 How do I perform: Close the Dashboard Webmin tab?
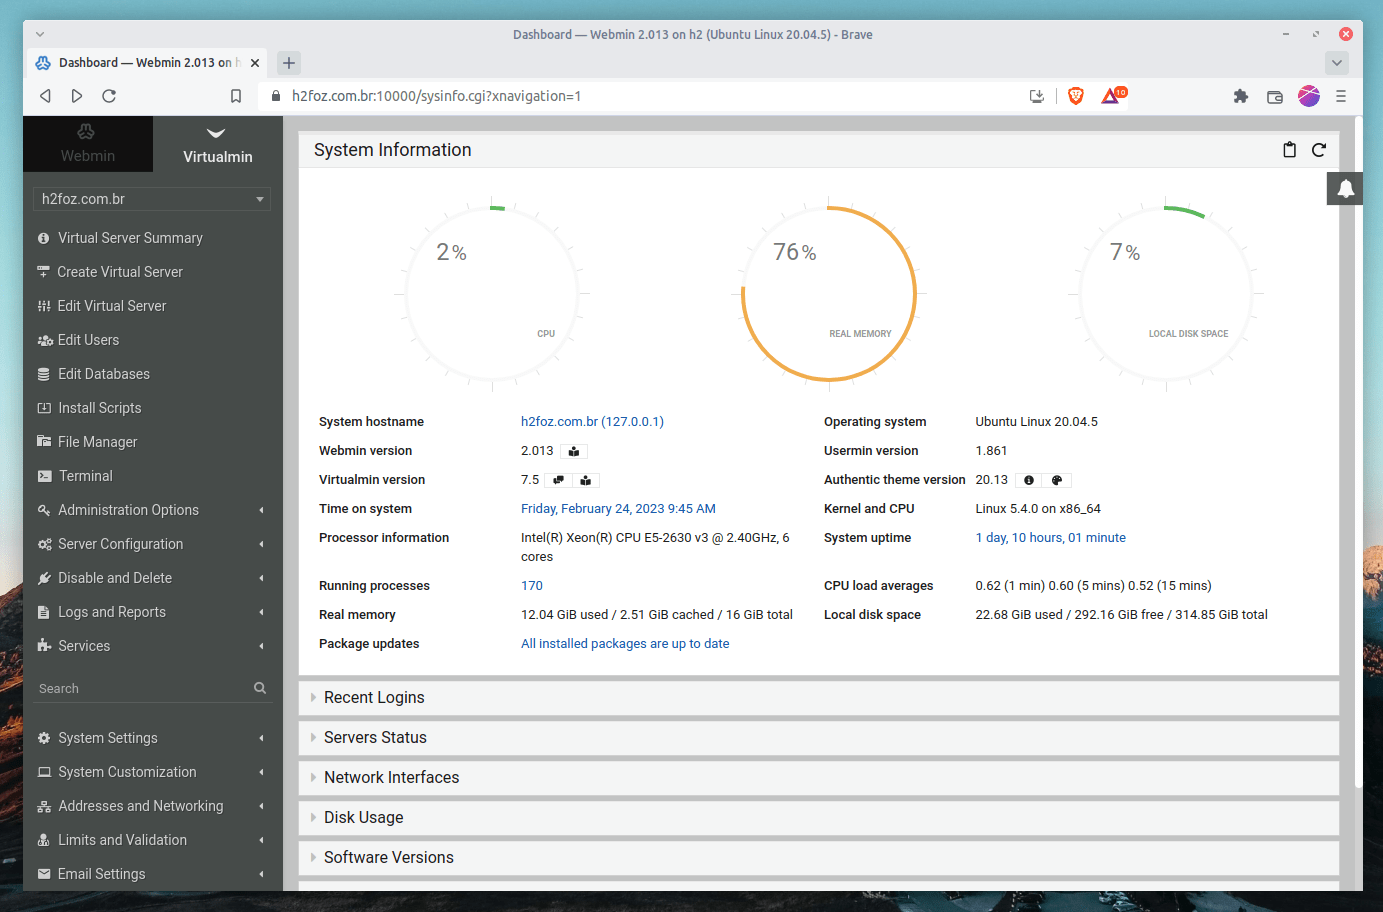(255, 63)
